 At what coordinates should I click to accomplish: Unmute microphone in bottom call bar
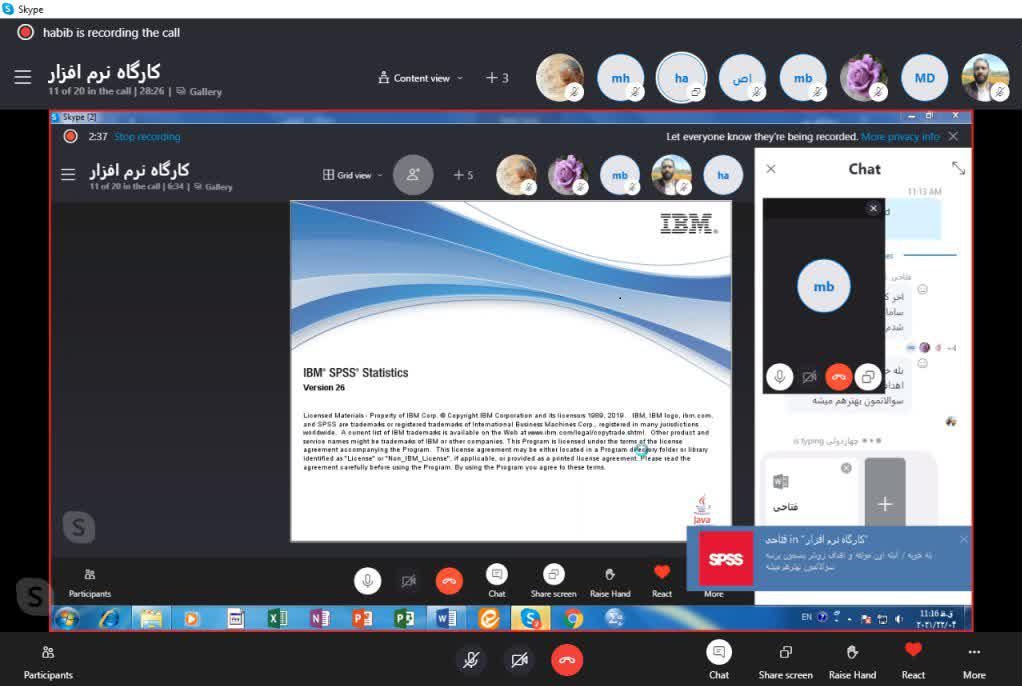[x=471, y=660]
